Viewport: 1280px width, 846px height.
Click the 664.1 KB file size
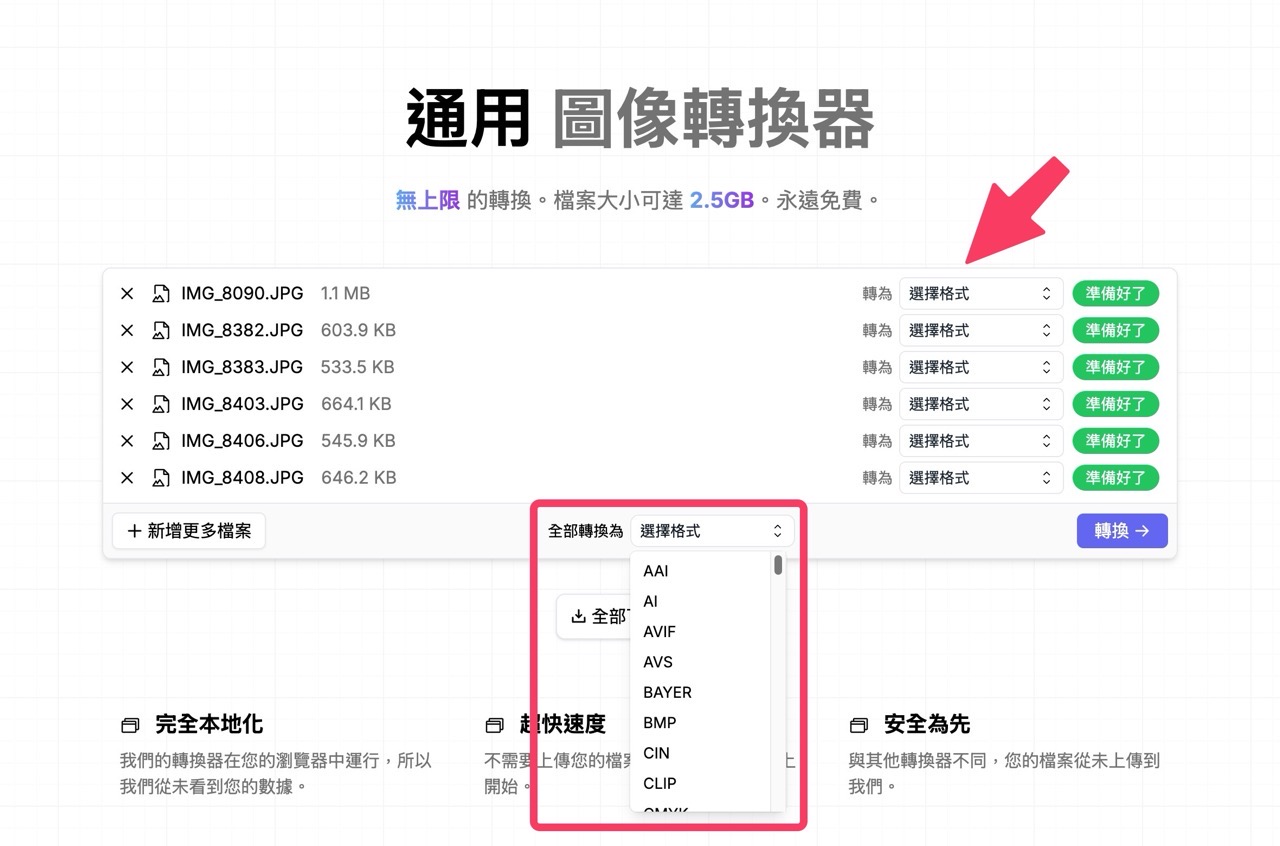click(356, 404)
